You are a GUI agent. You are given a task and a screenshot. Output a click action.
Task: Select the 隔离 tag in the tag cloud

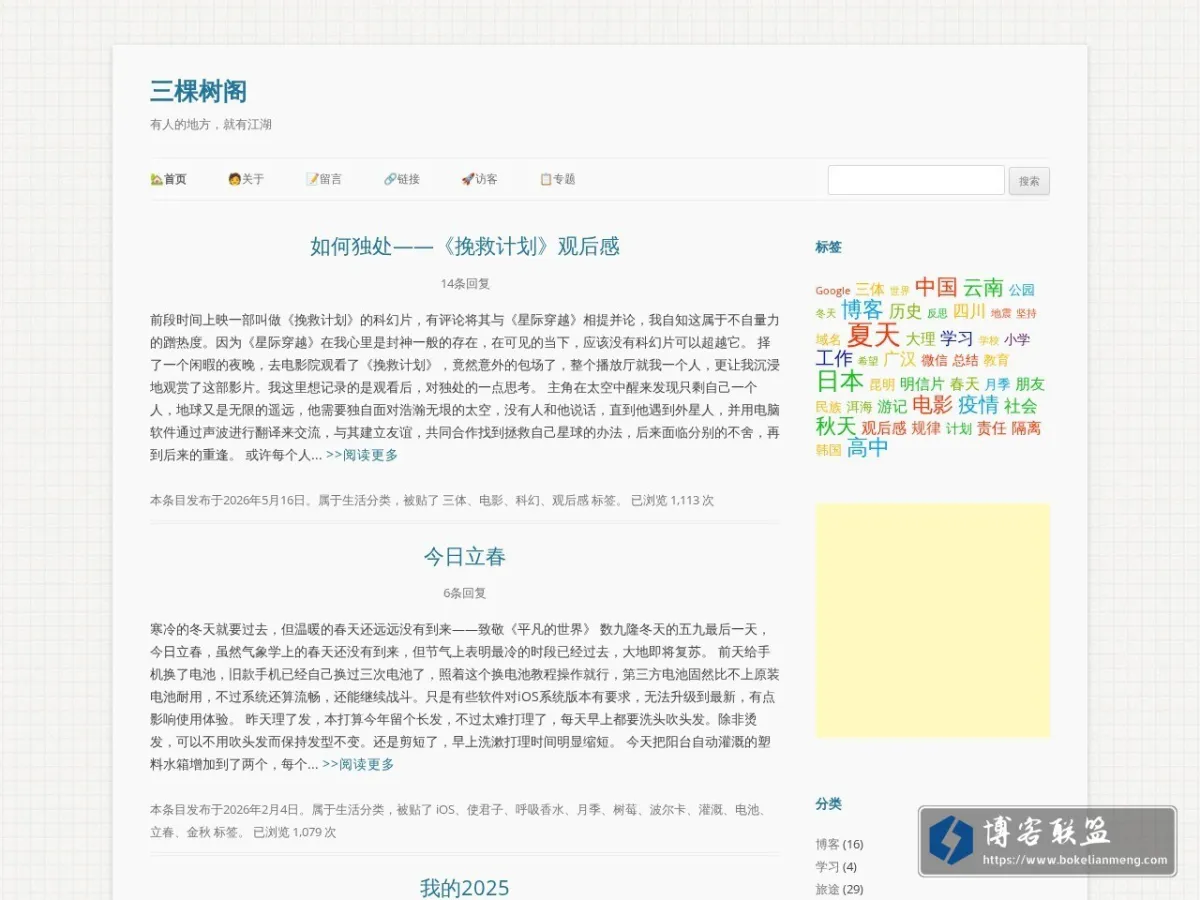click(1026, 428)
